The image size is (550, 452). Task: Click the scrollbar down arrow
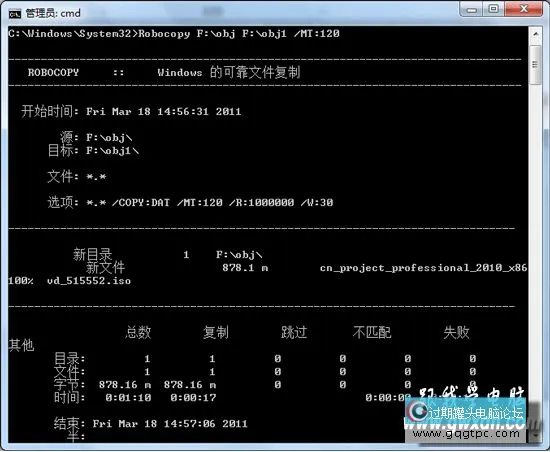(x=535, y=436)
